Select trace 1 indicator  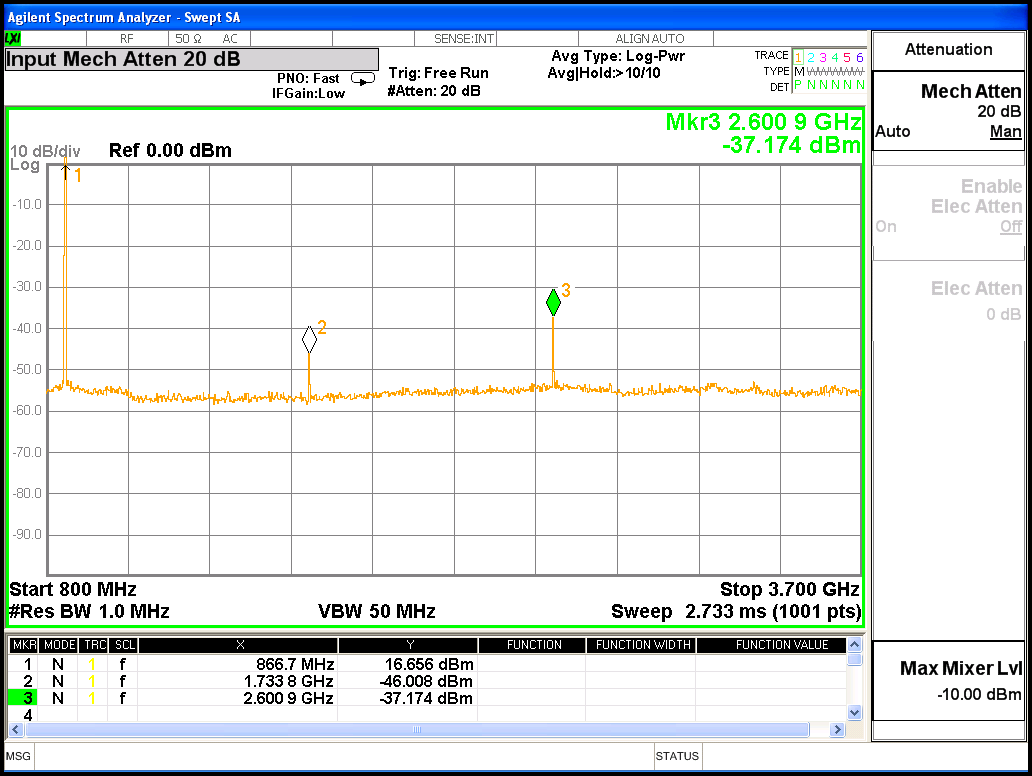tap(798, 57)
